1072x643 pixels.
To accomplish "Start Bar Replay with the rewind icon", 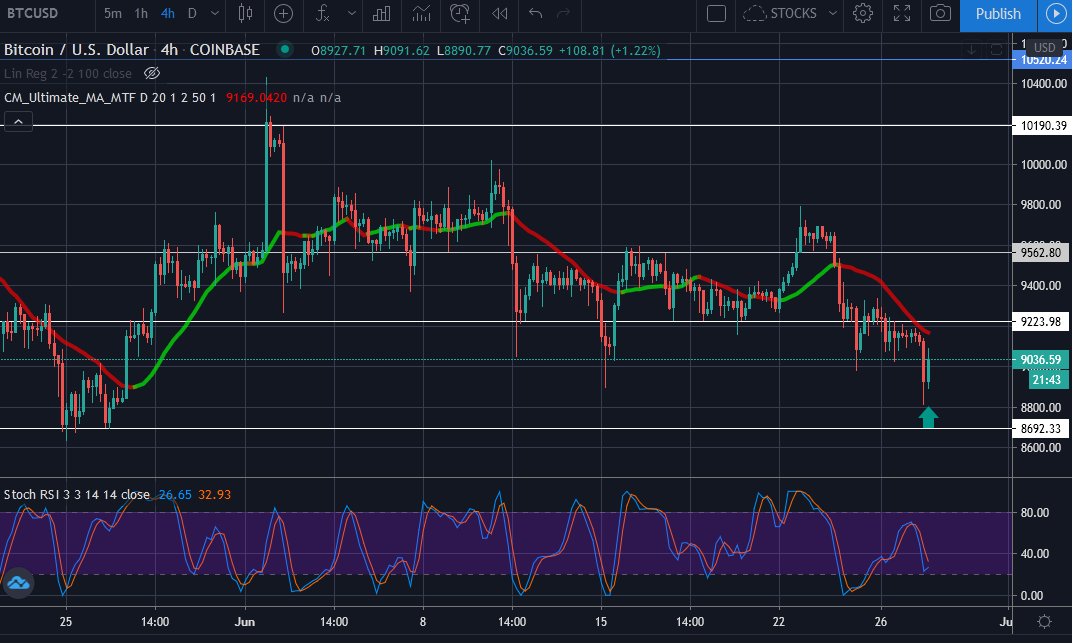I will pyautogui.click(x=499, y=14).
